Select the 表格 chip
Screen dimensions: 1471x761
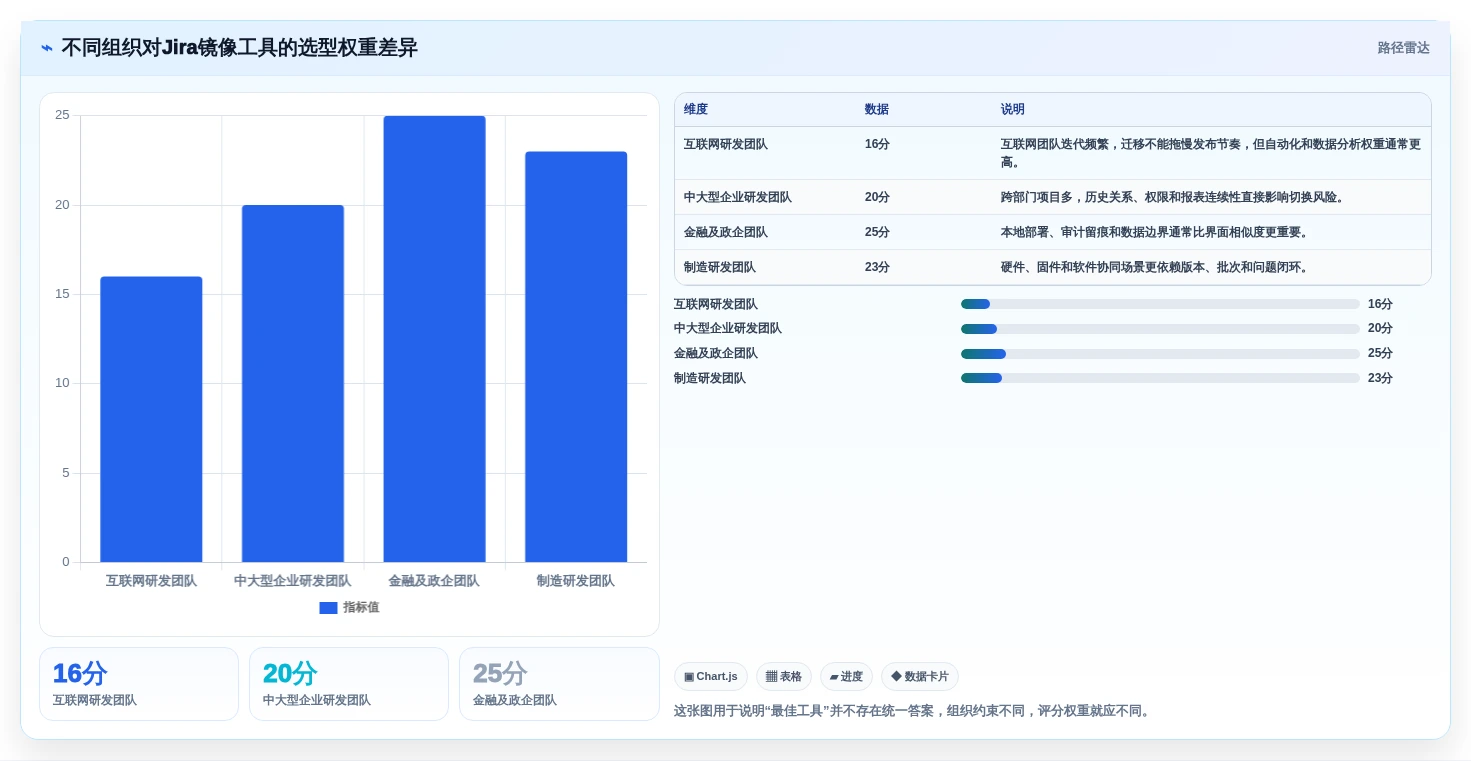tap(784, 676)
